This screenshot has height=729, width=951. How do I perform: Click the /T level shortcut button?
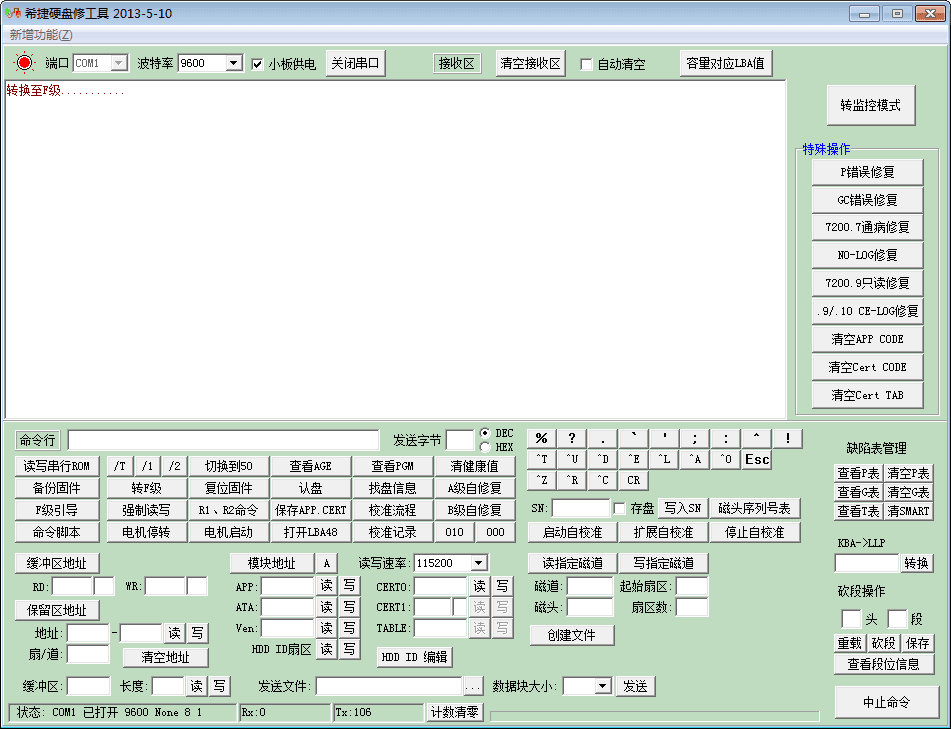(119, 466)
